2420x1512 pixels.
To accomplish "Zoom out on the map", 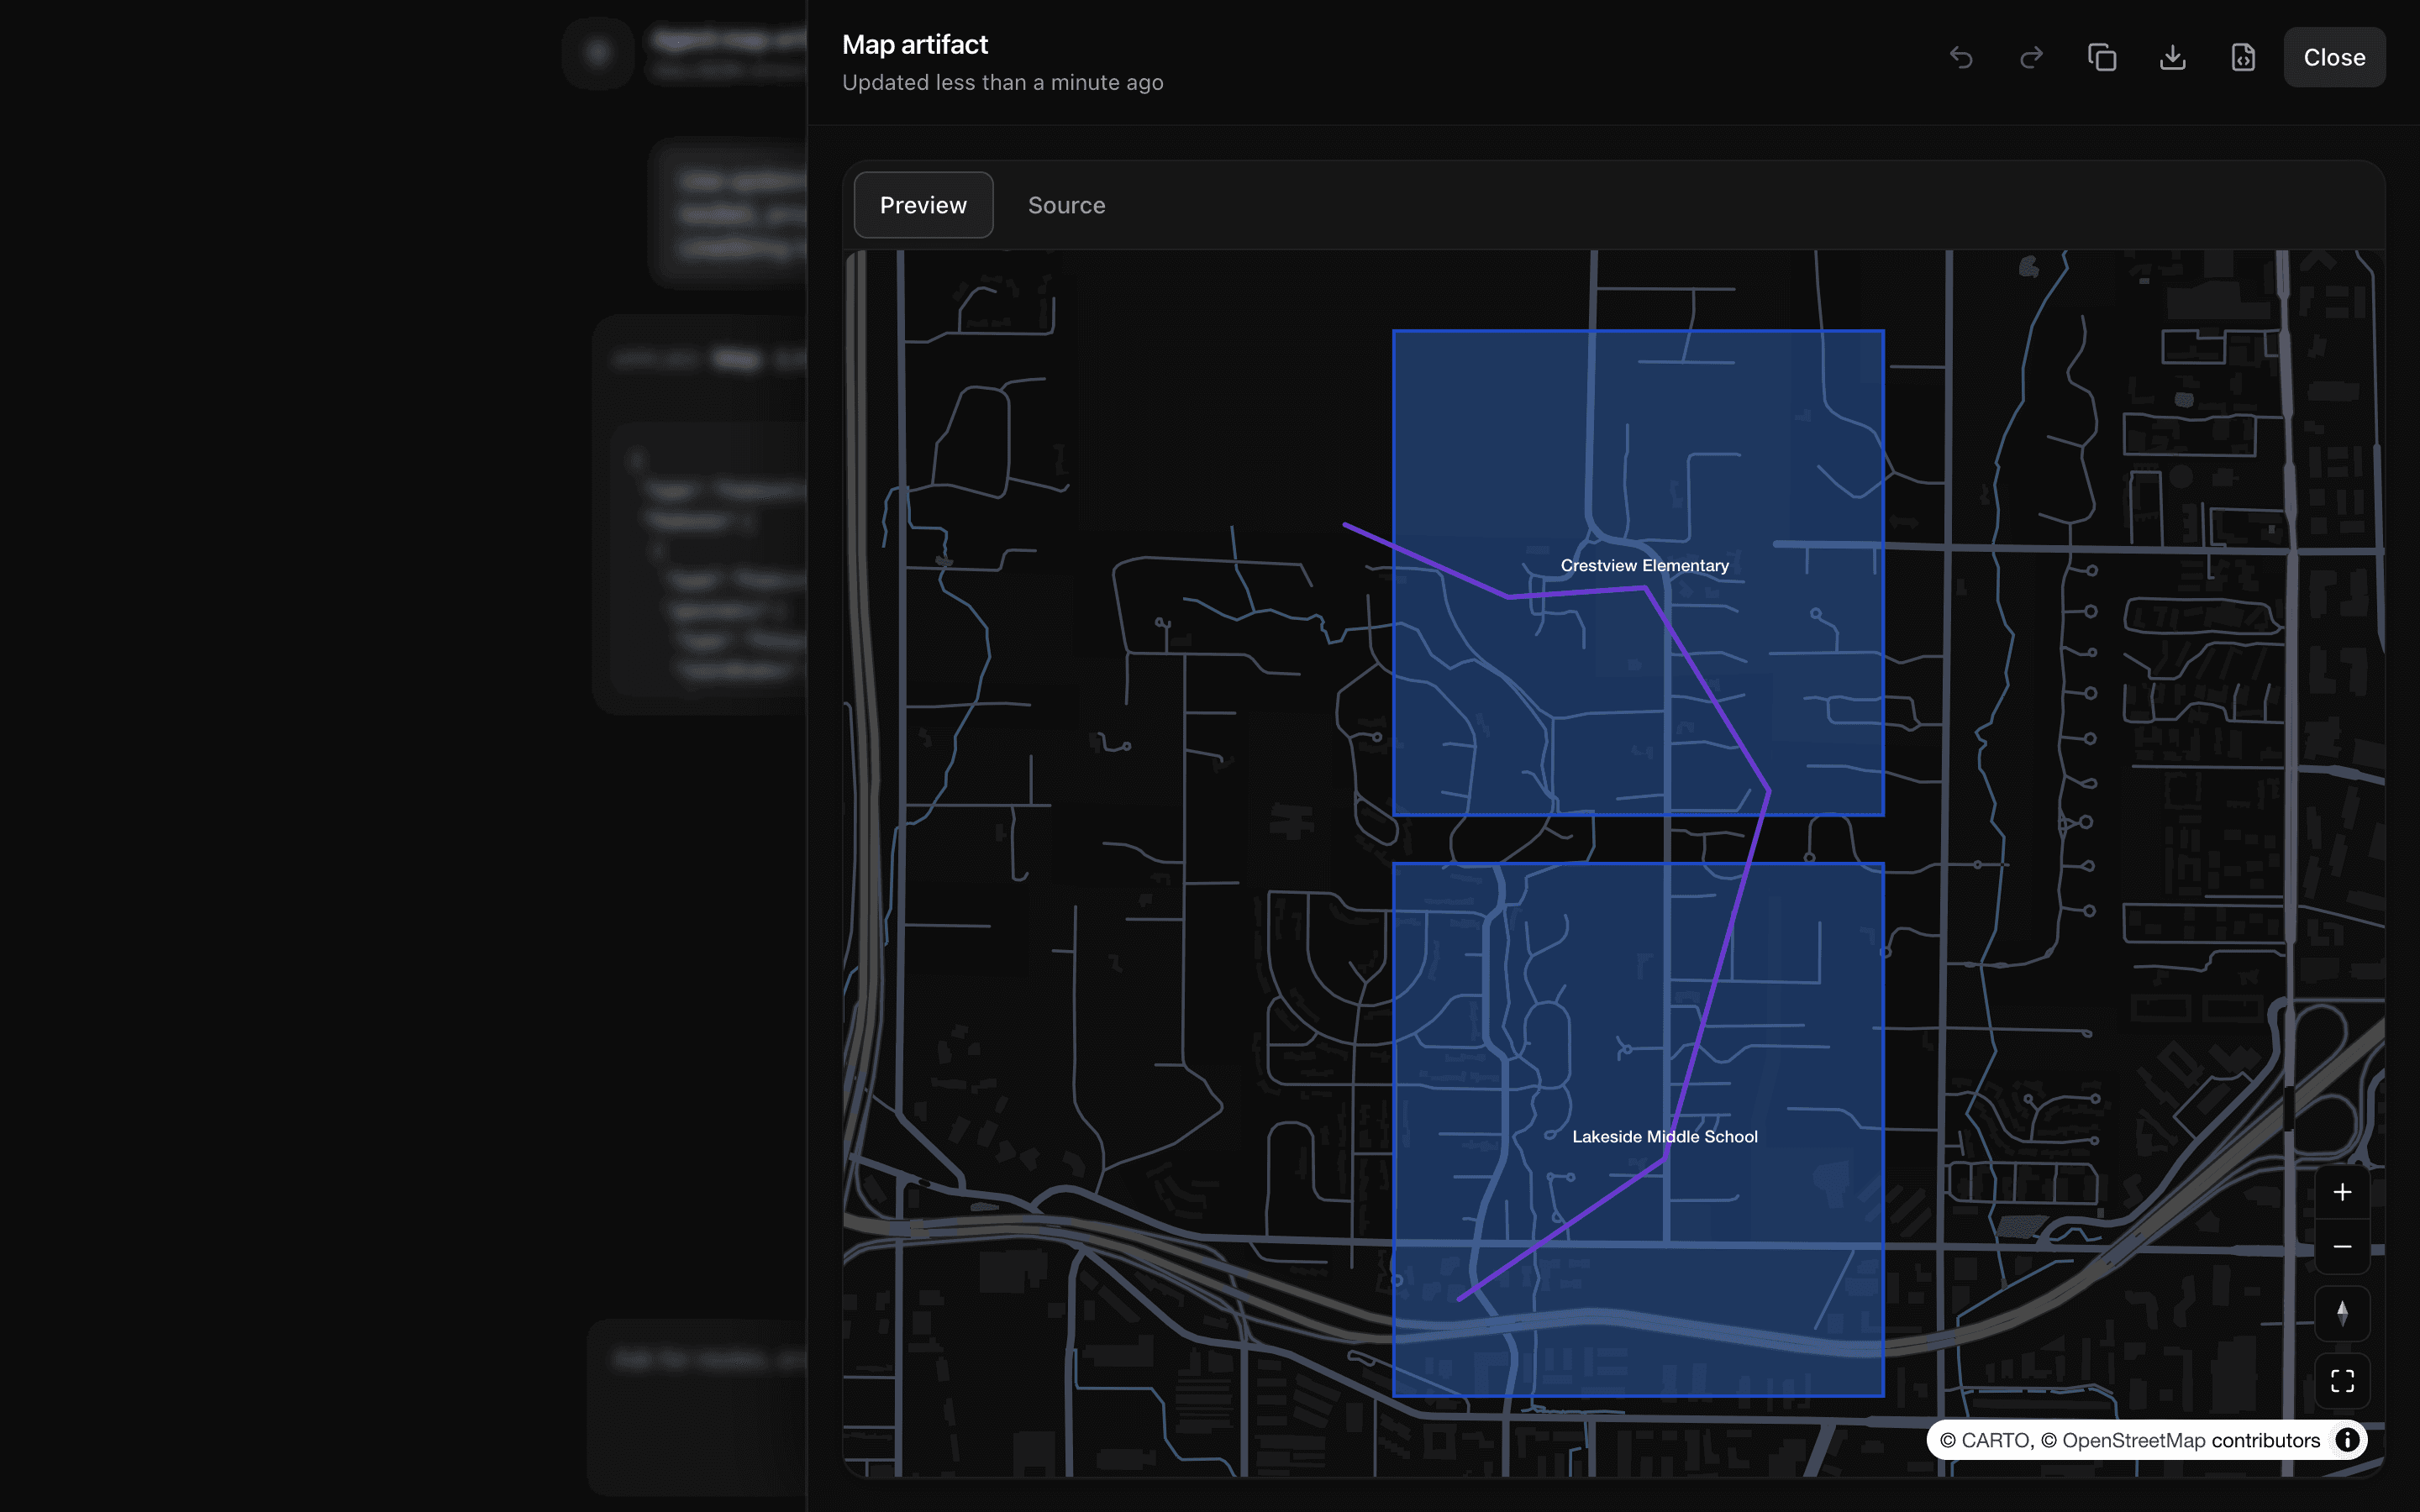I will click(2343, 1246).
